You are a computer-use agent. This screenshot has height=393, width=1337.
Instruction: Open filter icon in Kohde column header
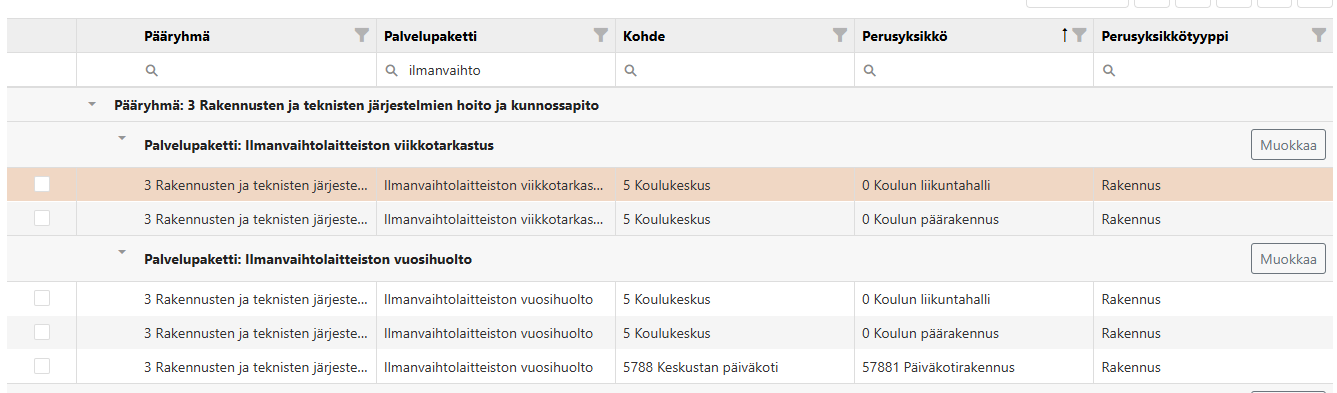[840, 35]
